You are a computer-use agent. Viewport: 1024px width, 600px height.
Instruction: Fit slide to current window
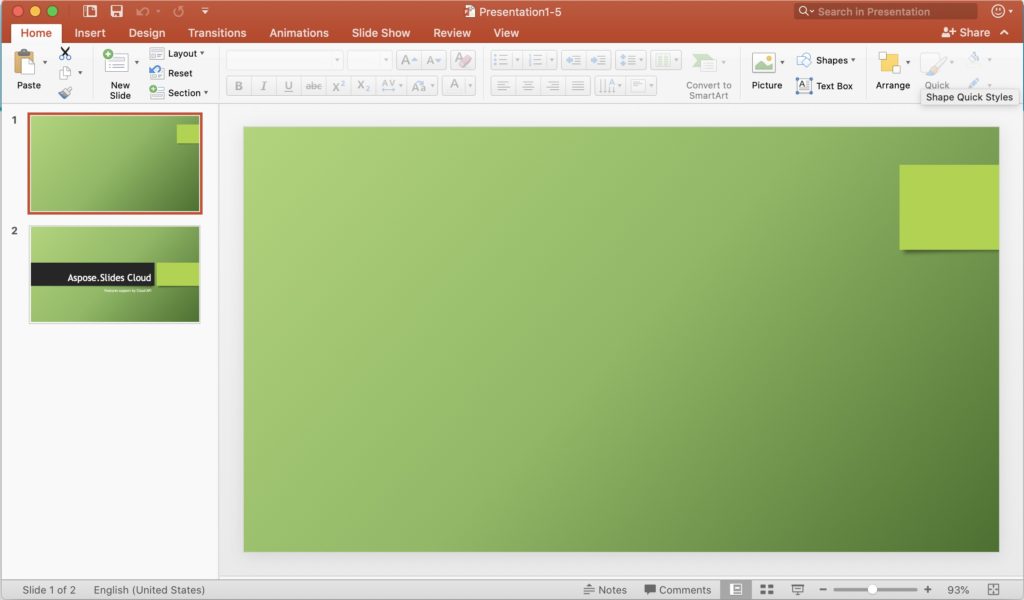click(x=993, y=590)
